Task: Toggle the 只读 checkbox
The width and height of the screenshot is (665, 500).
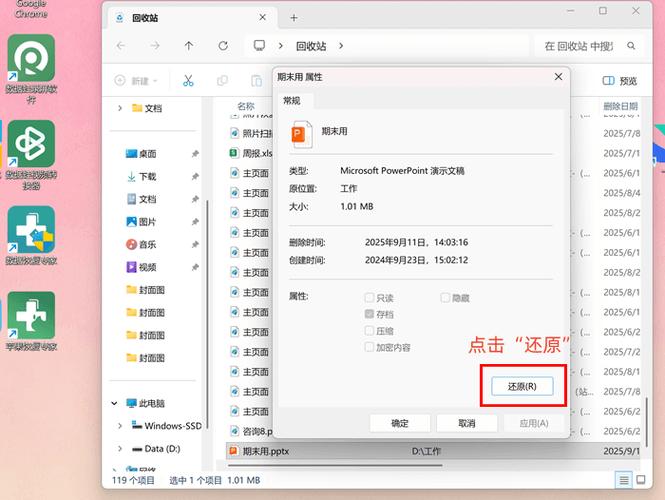Action: (369, 298)
